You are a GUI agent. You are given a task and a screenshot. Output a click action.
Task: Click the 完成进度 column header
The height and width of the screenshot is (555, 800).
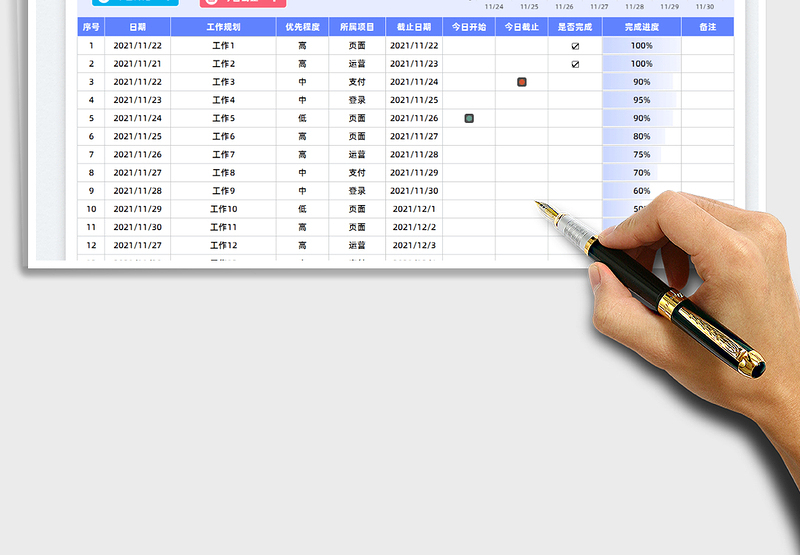click(x=641, y=27)
